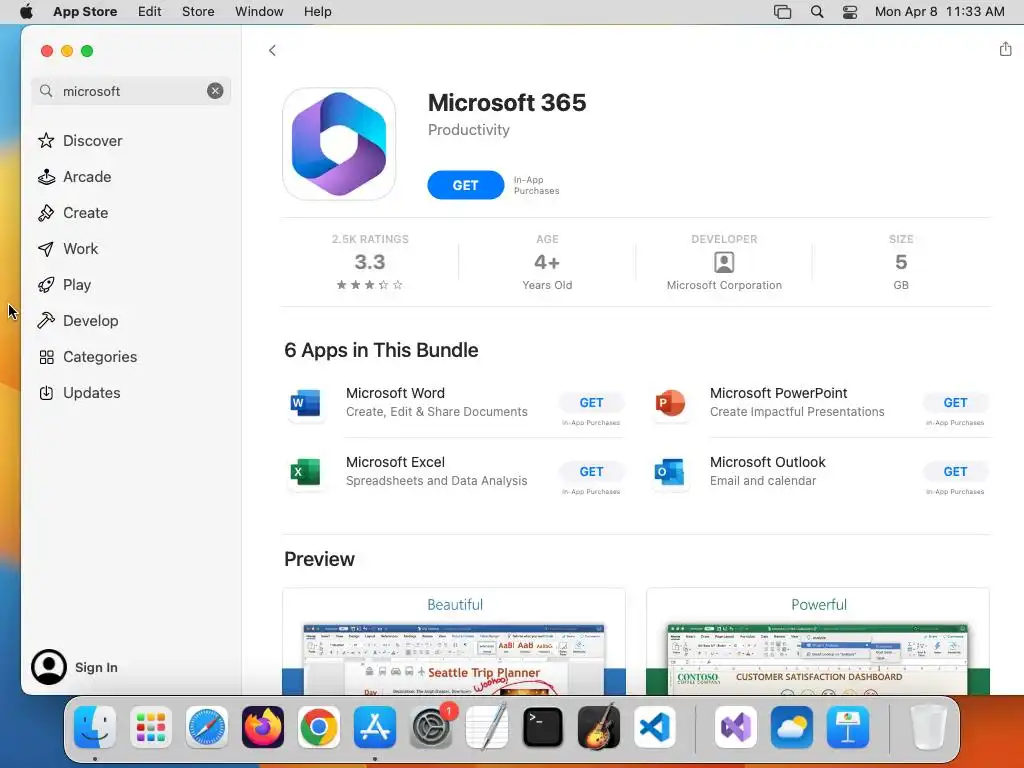
Task: Open Control Center in menu bar
Action: click(x=850, y=12)
